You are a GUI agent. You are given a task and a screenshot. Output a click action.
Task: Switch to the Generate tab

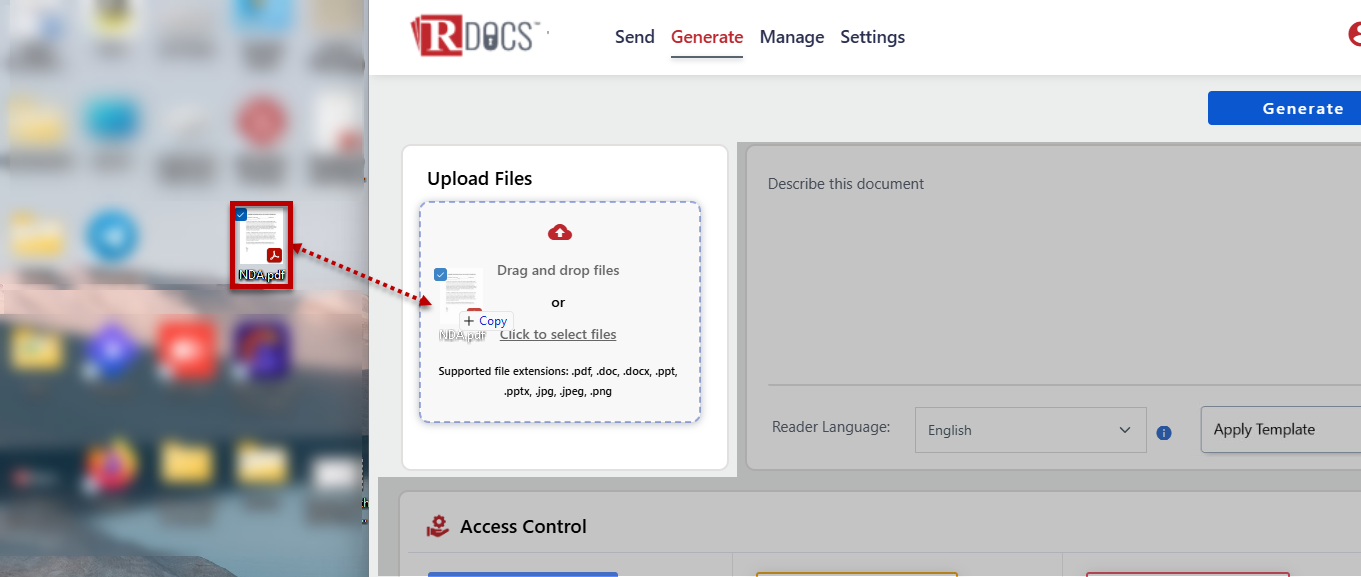pos(707,37)
